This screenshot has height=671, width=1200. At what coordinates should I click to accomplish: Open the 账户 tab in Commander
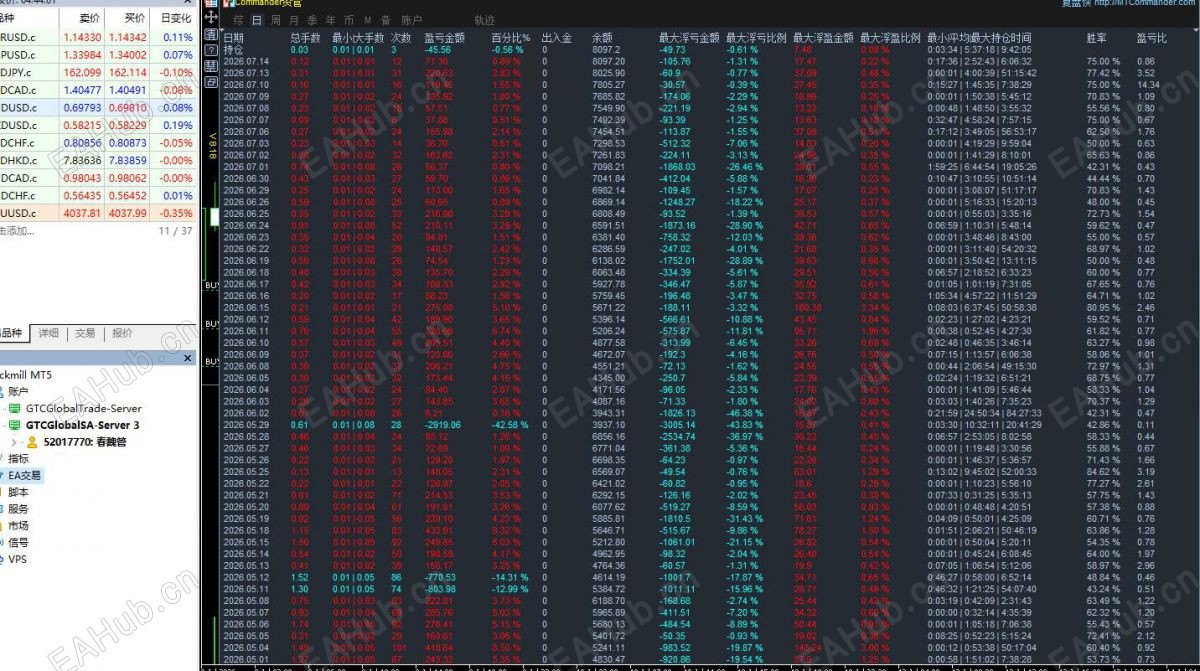411,20
